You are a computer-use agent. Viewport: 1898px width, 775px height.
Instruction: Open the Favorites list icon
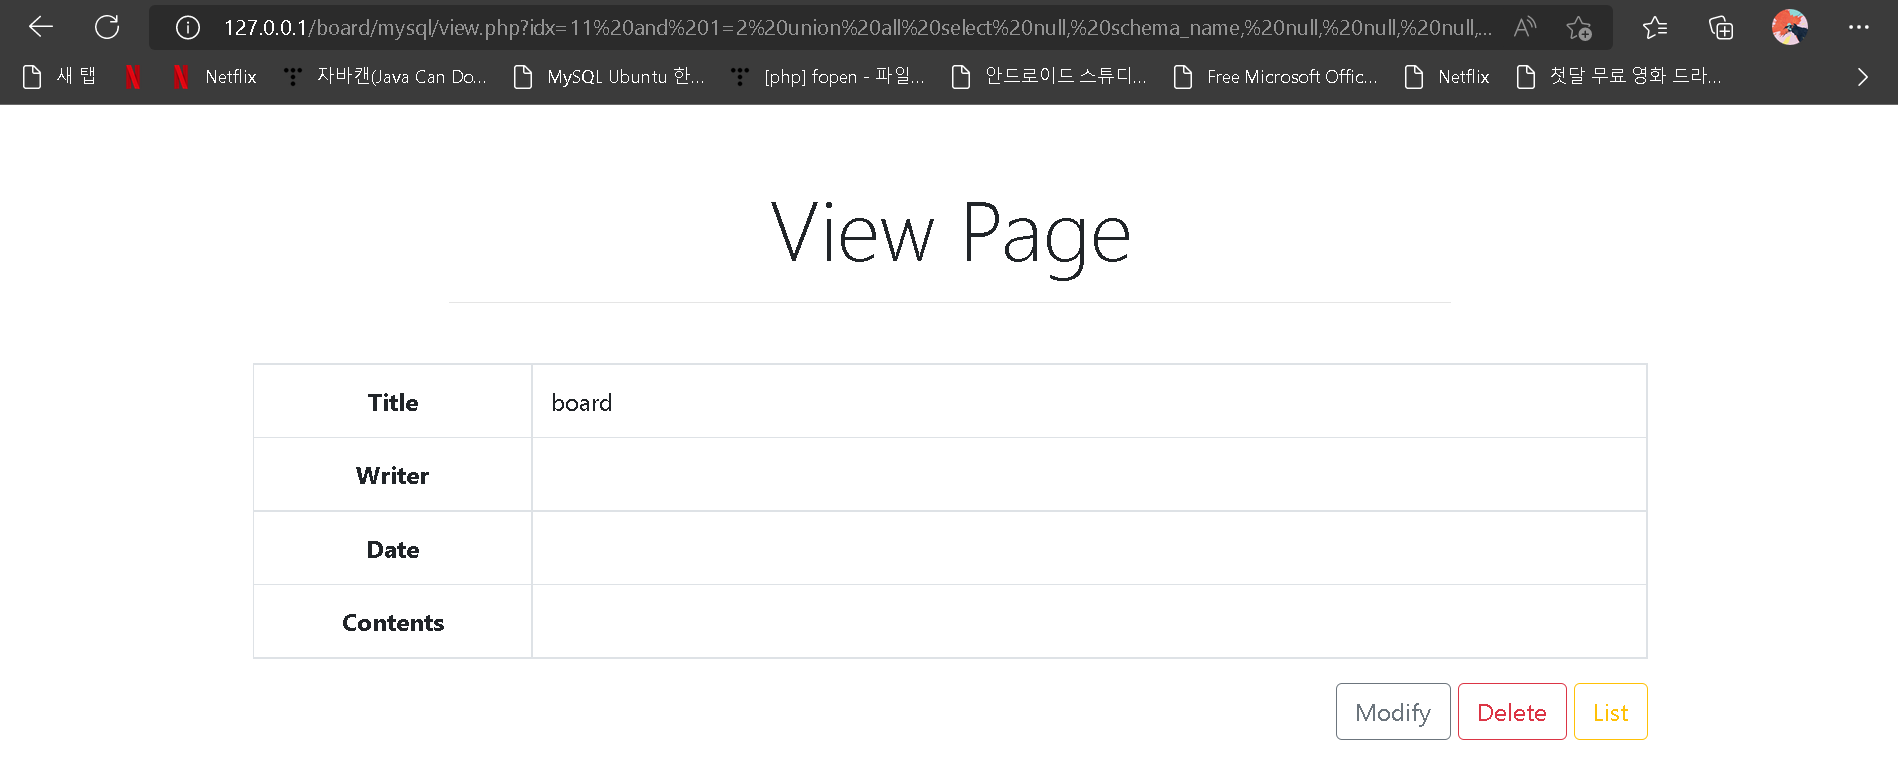coord(1655,27)
